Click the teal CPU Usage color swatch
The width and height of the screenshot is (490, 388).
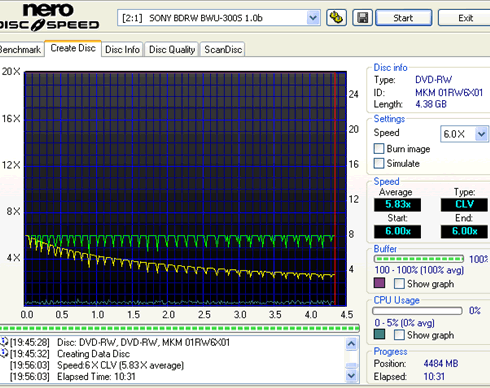[379, 334]
